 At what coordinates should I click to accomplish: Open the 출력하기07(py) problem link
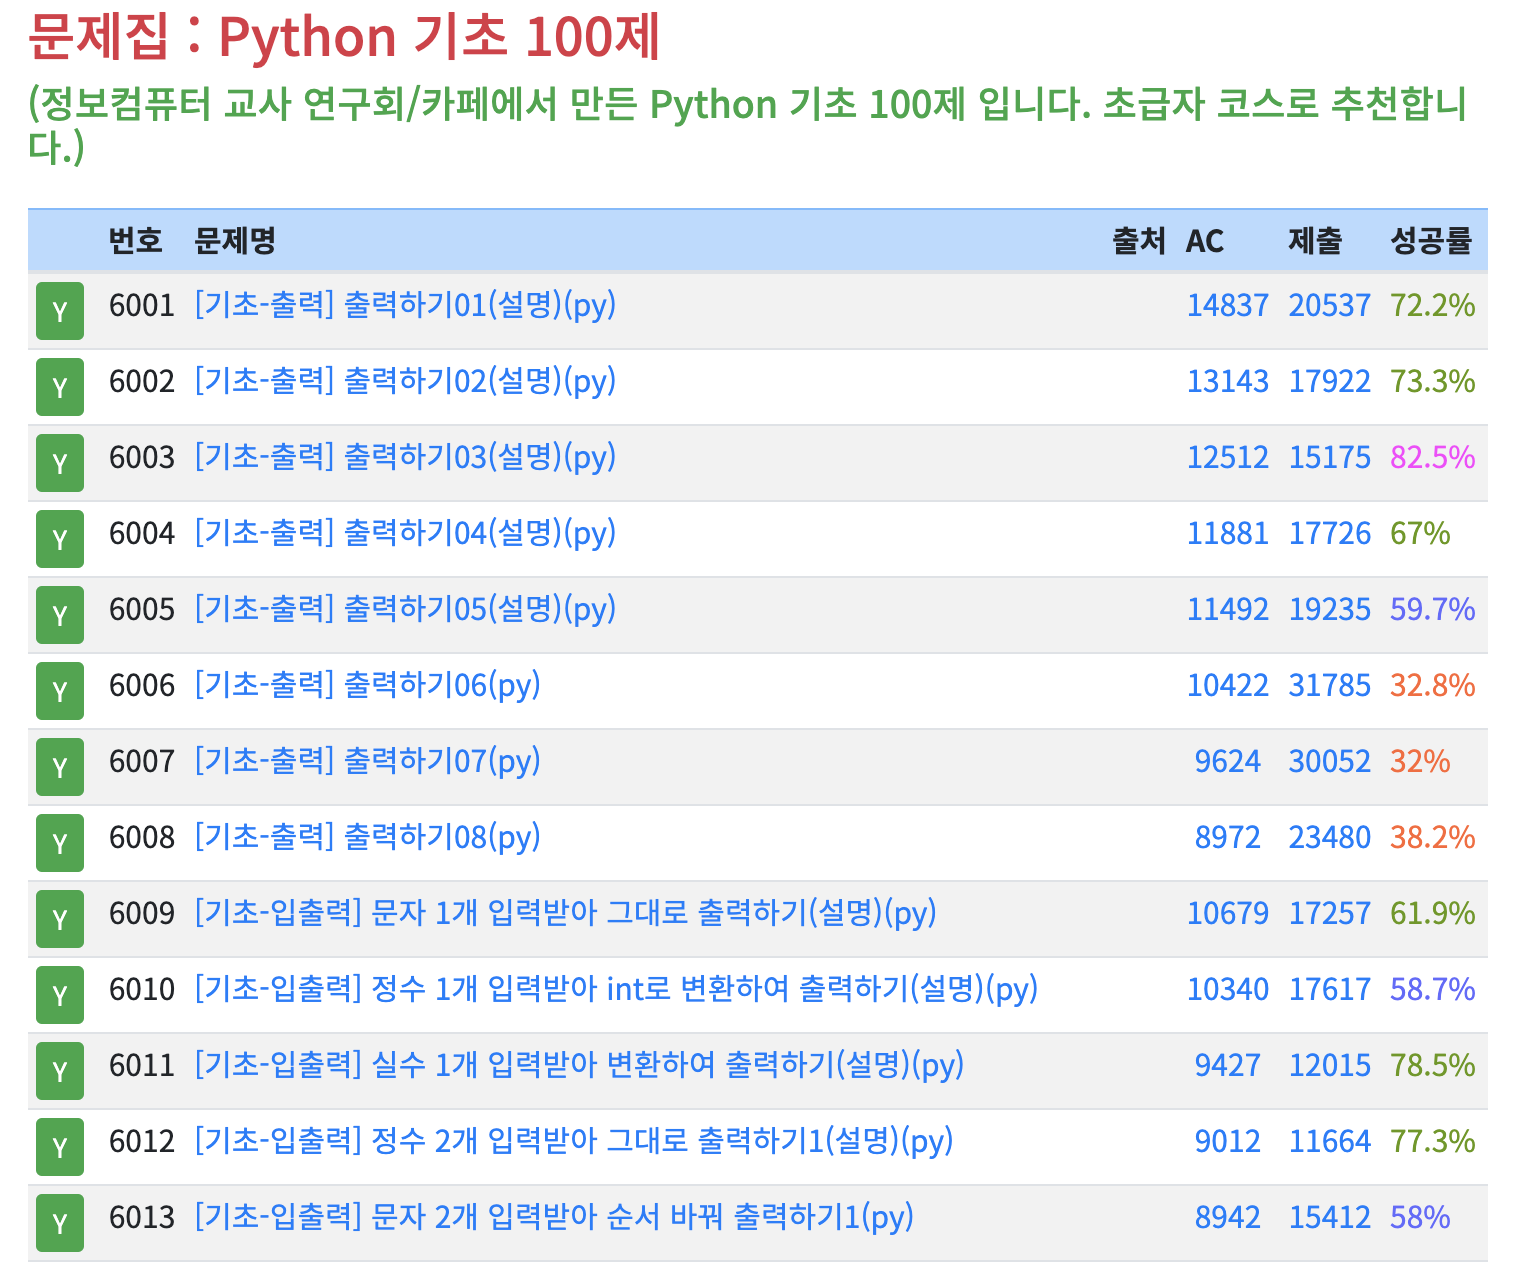367,761
